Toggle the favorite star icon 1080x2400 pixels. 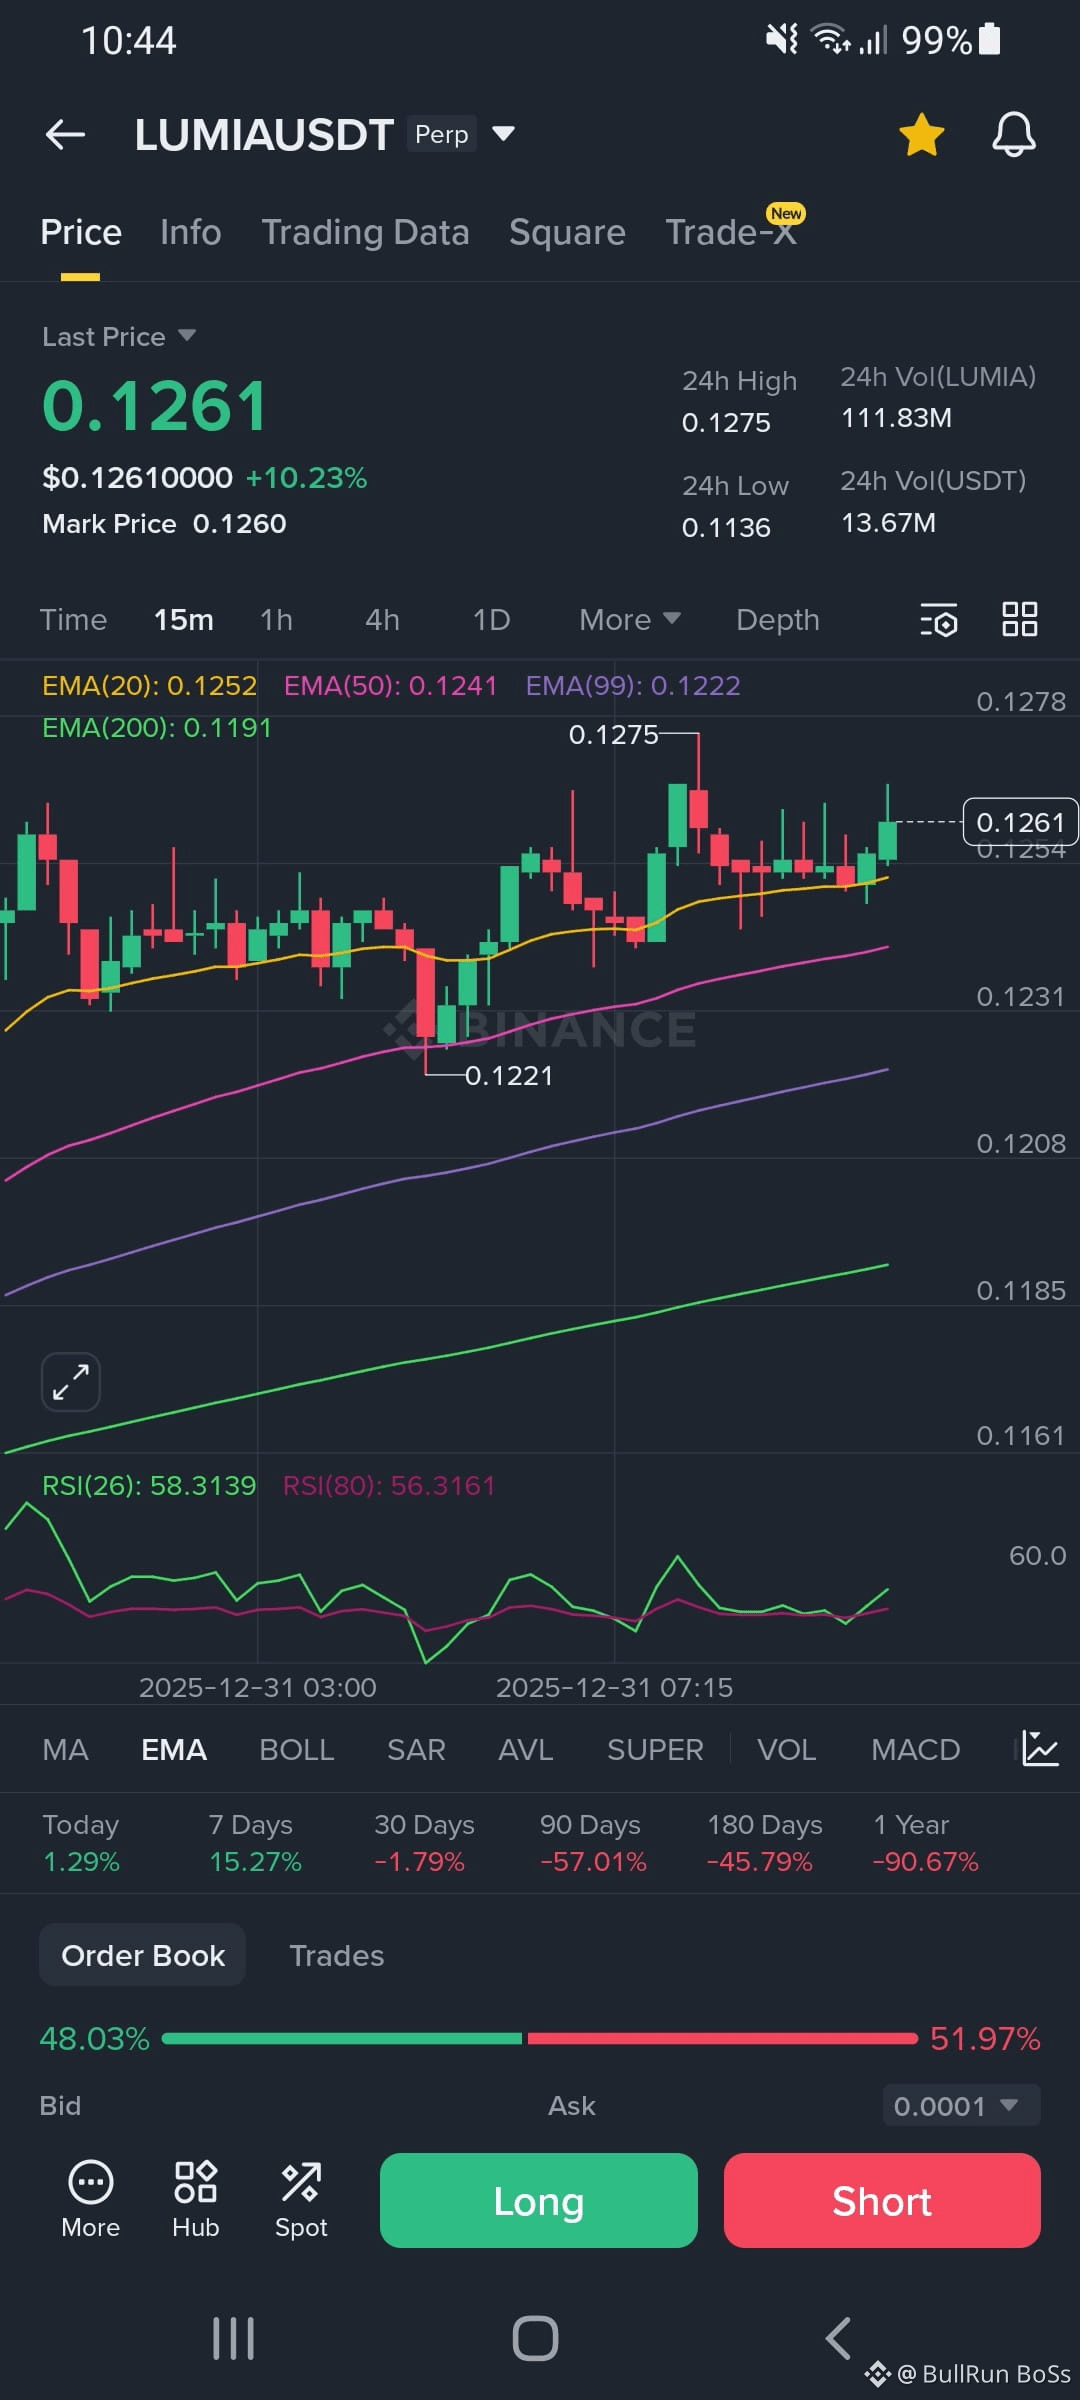pyautogui.click(x=921, y=134)
